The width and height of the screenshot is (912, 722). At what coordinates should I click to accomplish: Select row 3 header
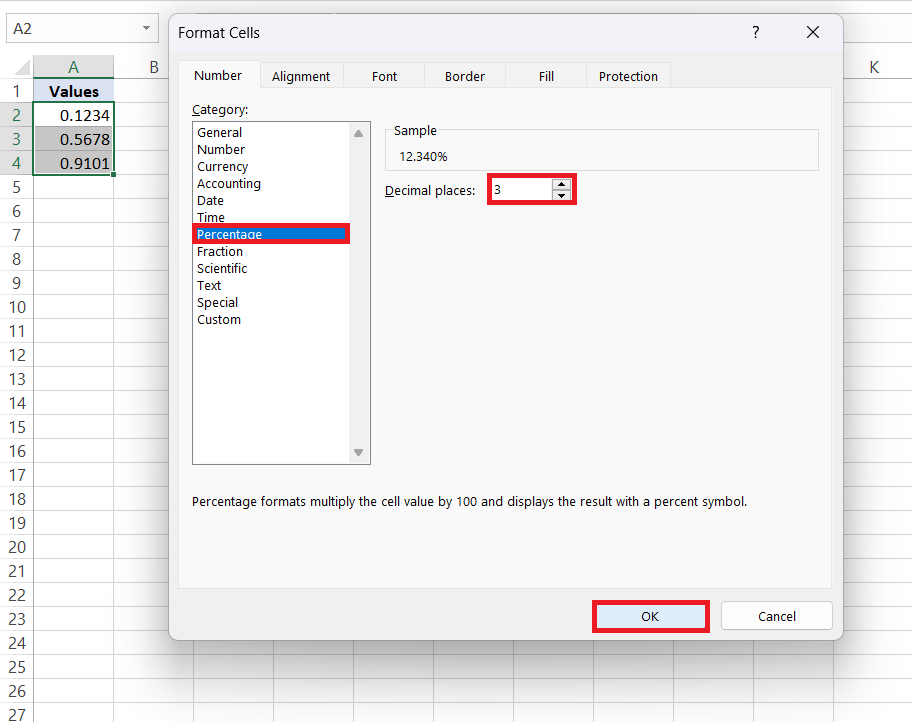[x=16, y=139]
